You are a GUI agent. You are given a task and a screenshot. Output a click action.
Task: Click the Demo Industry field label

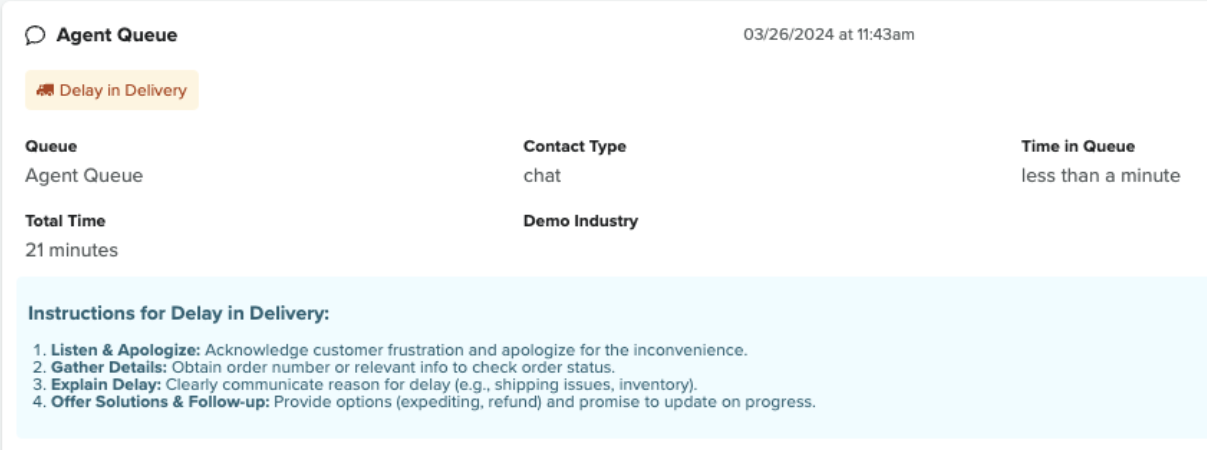580,221
